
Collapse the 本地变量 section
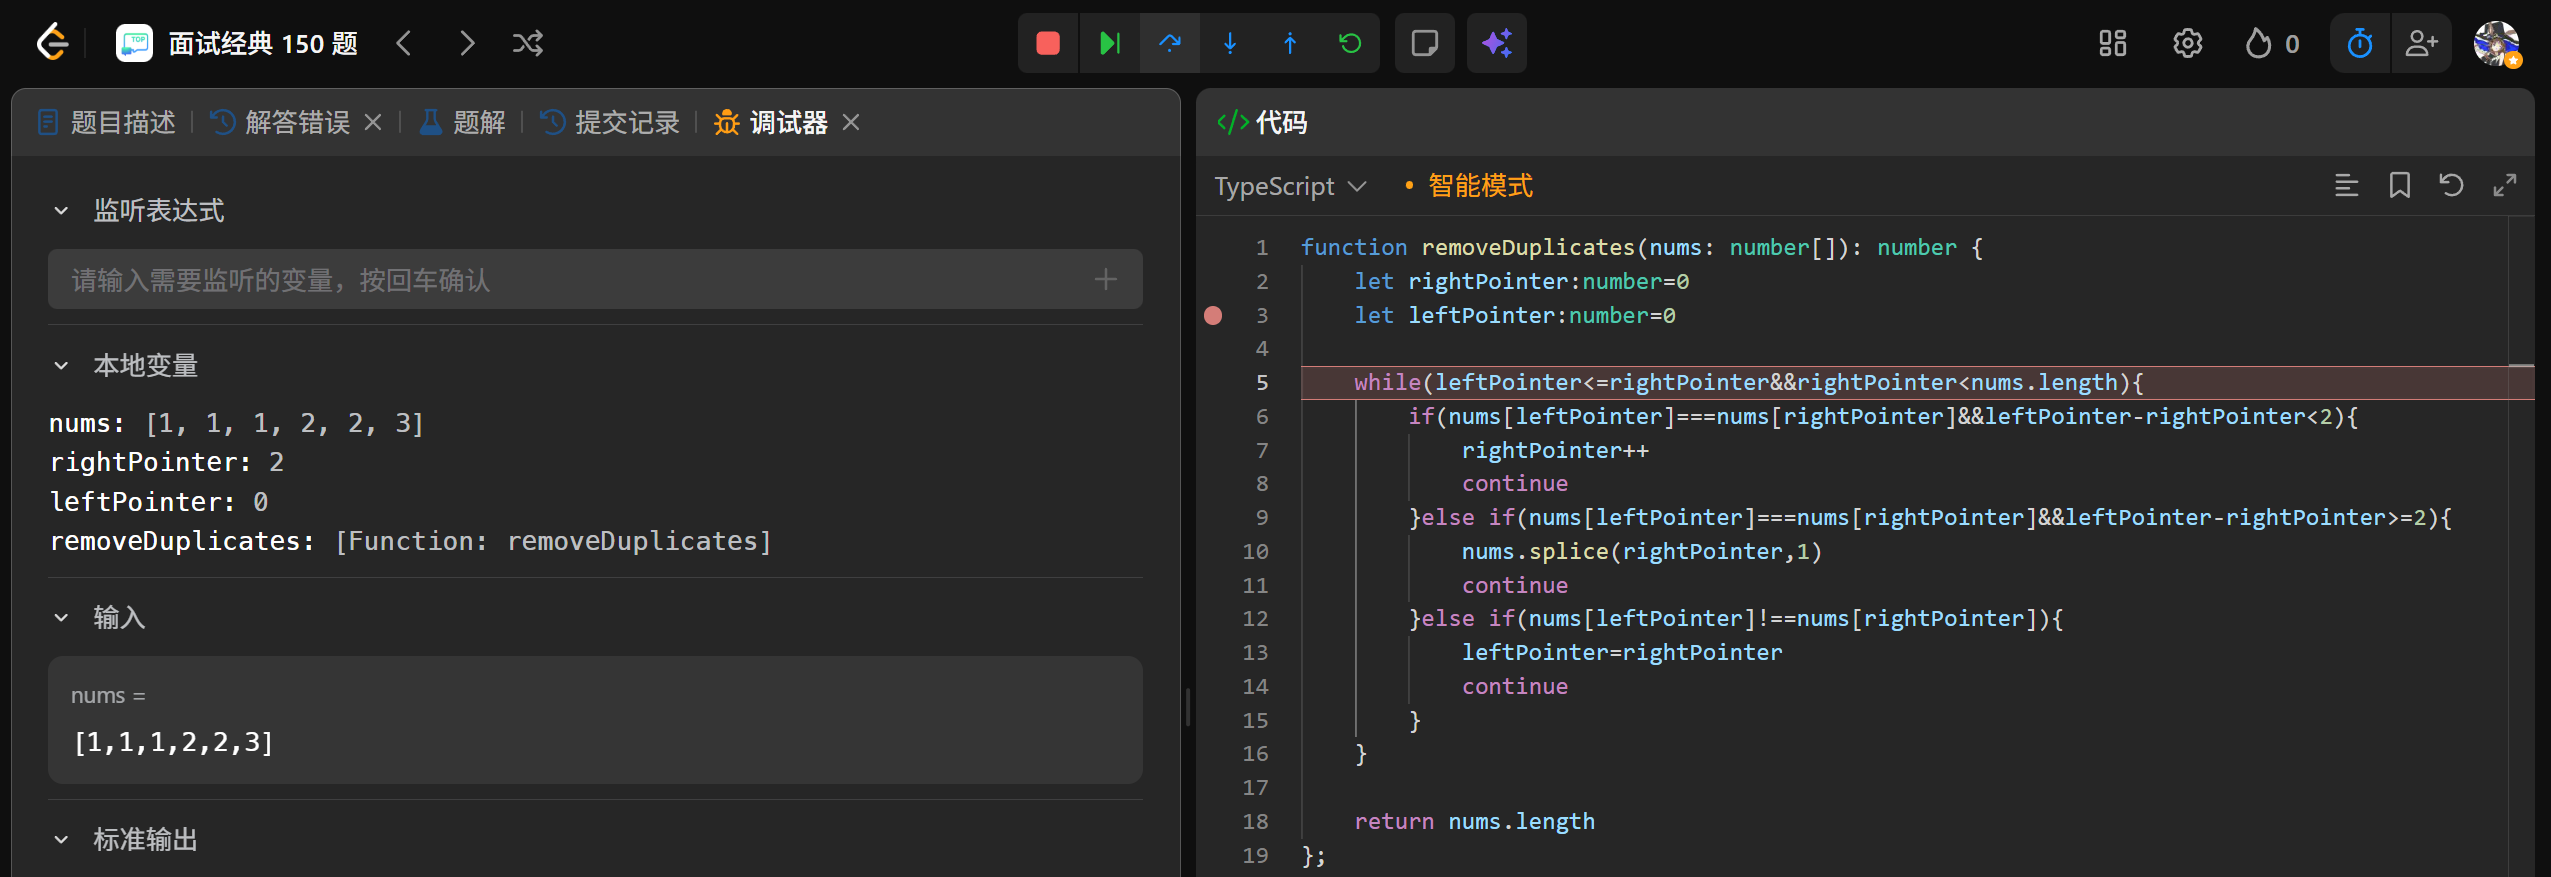[61, 366]
